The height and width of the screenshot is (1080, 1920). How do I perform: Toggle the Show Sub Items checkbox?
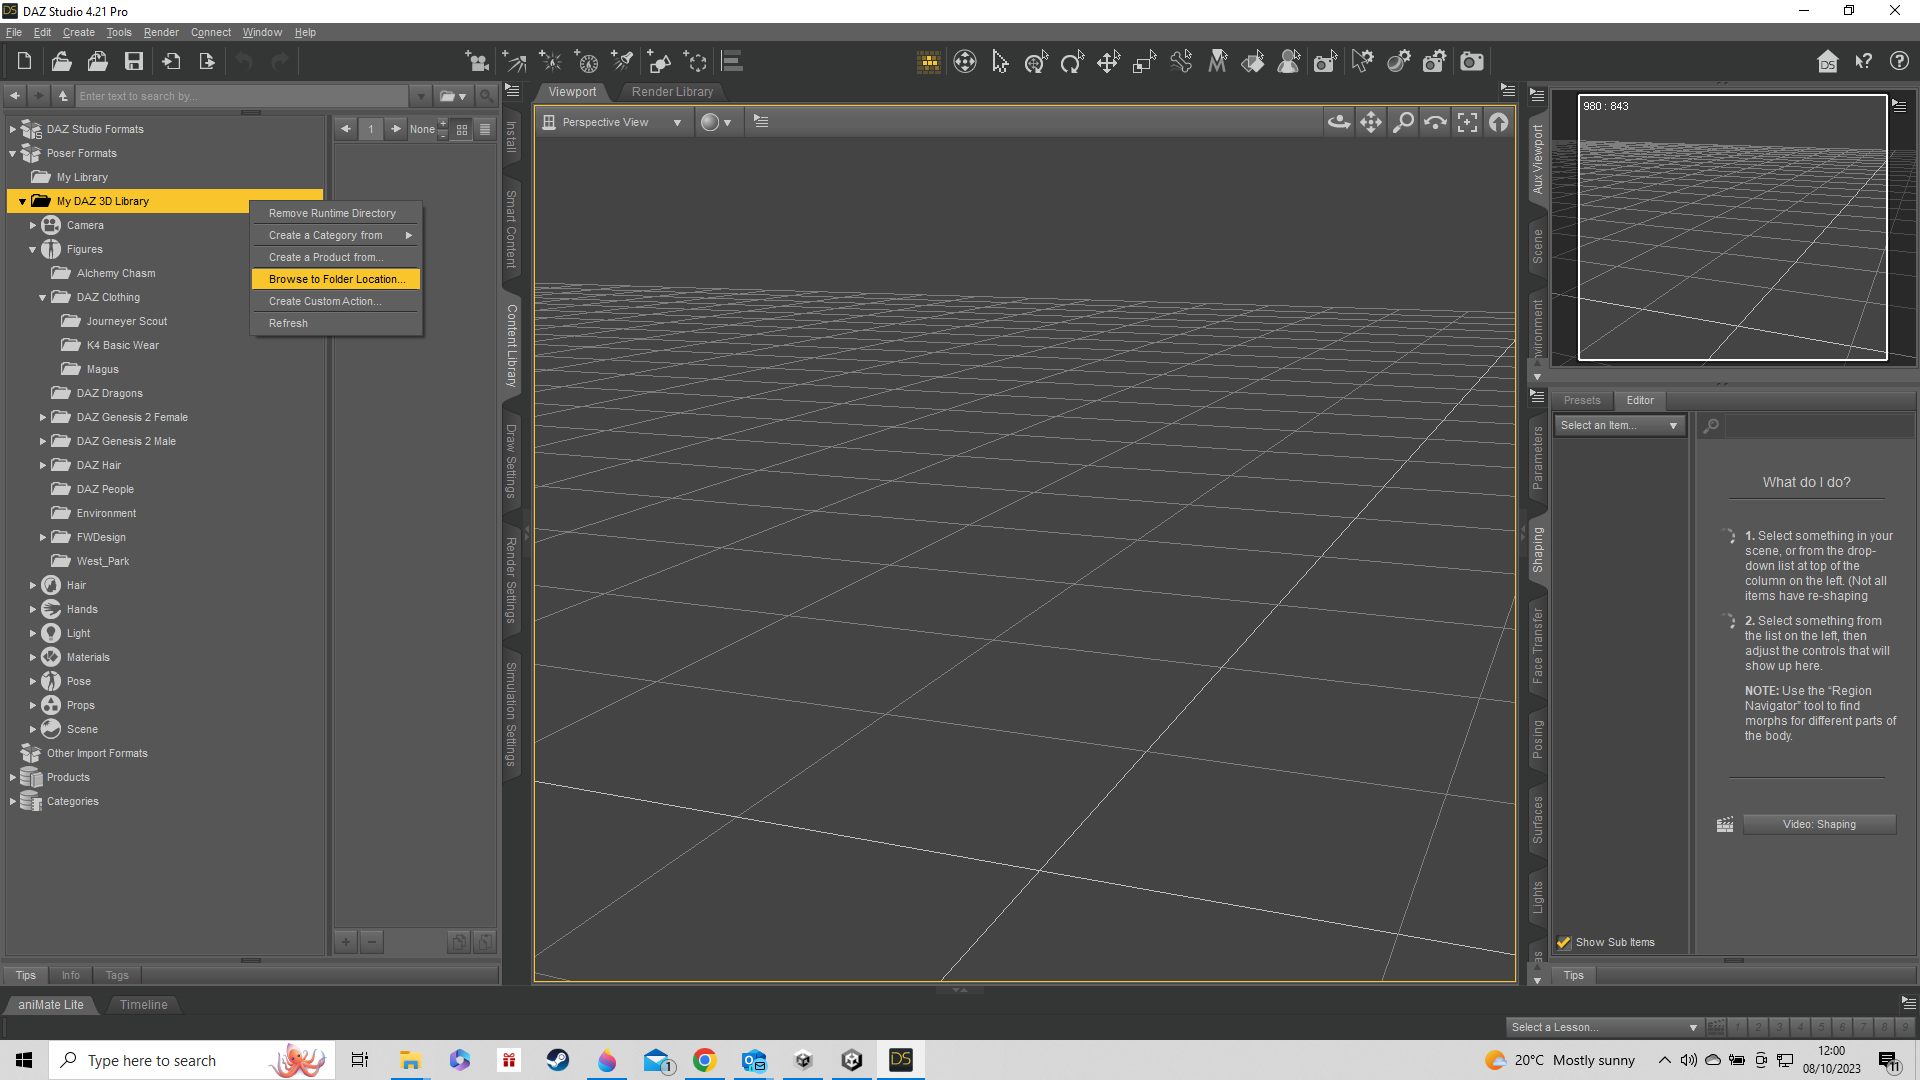1564,942
